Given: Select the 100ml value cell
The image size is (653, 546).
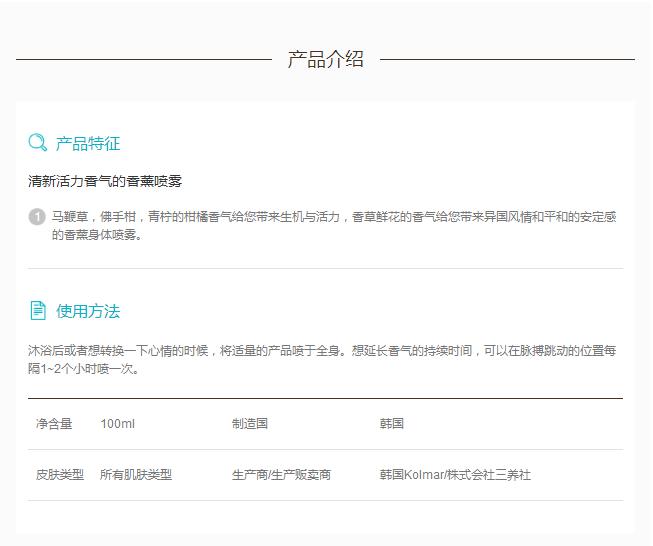Looking at the screenshot, I should [117, 424].
